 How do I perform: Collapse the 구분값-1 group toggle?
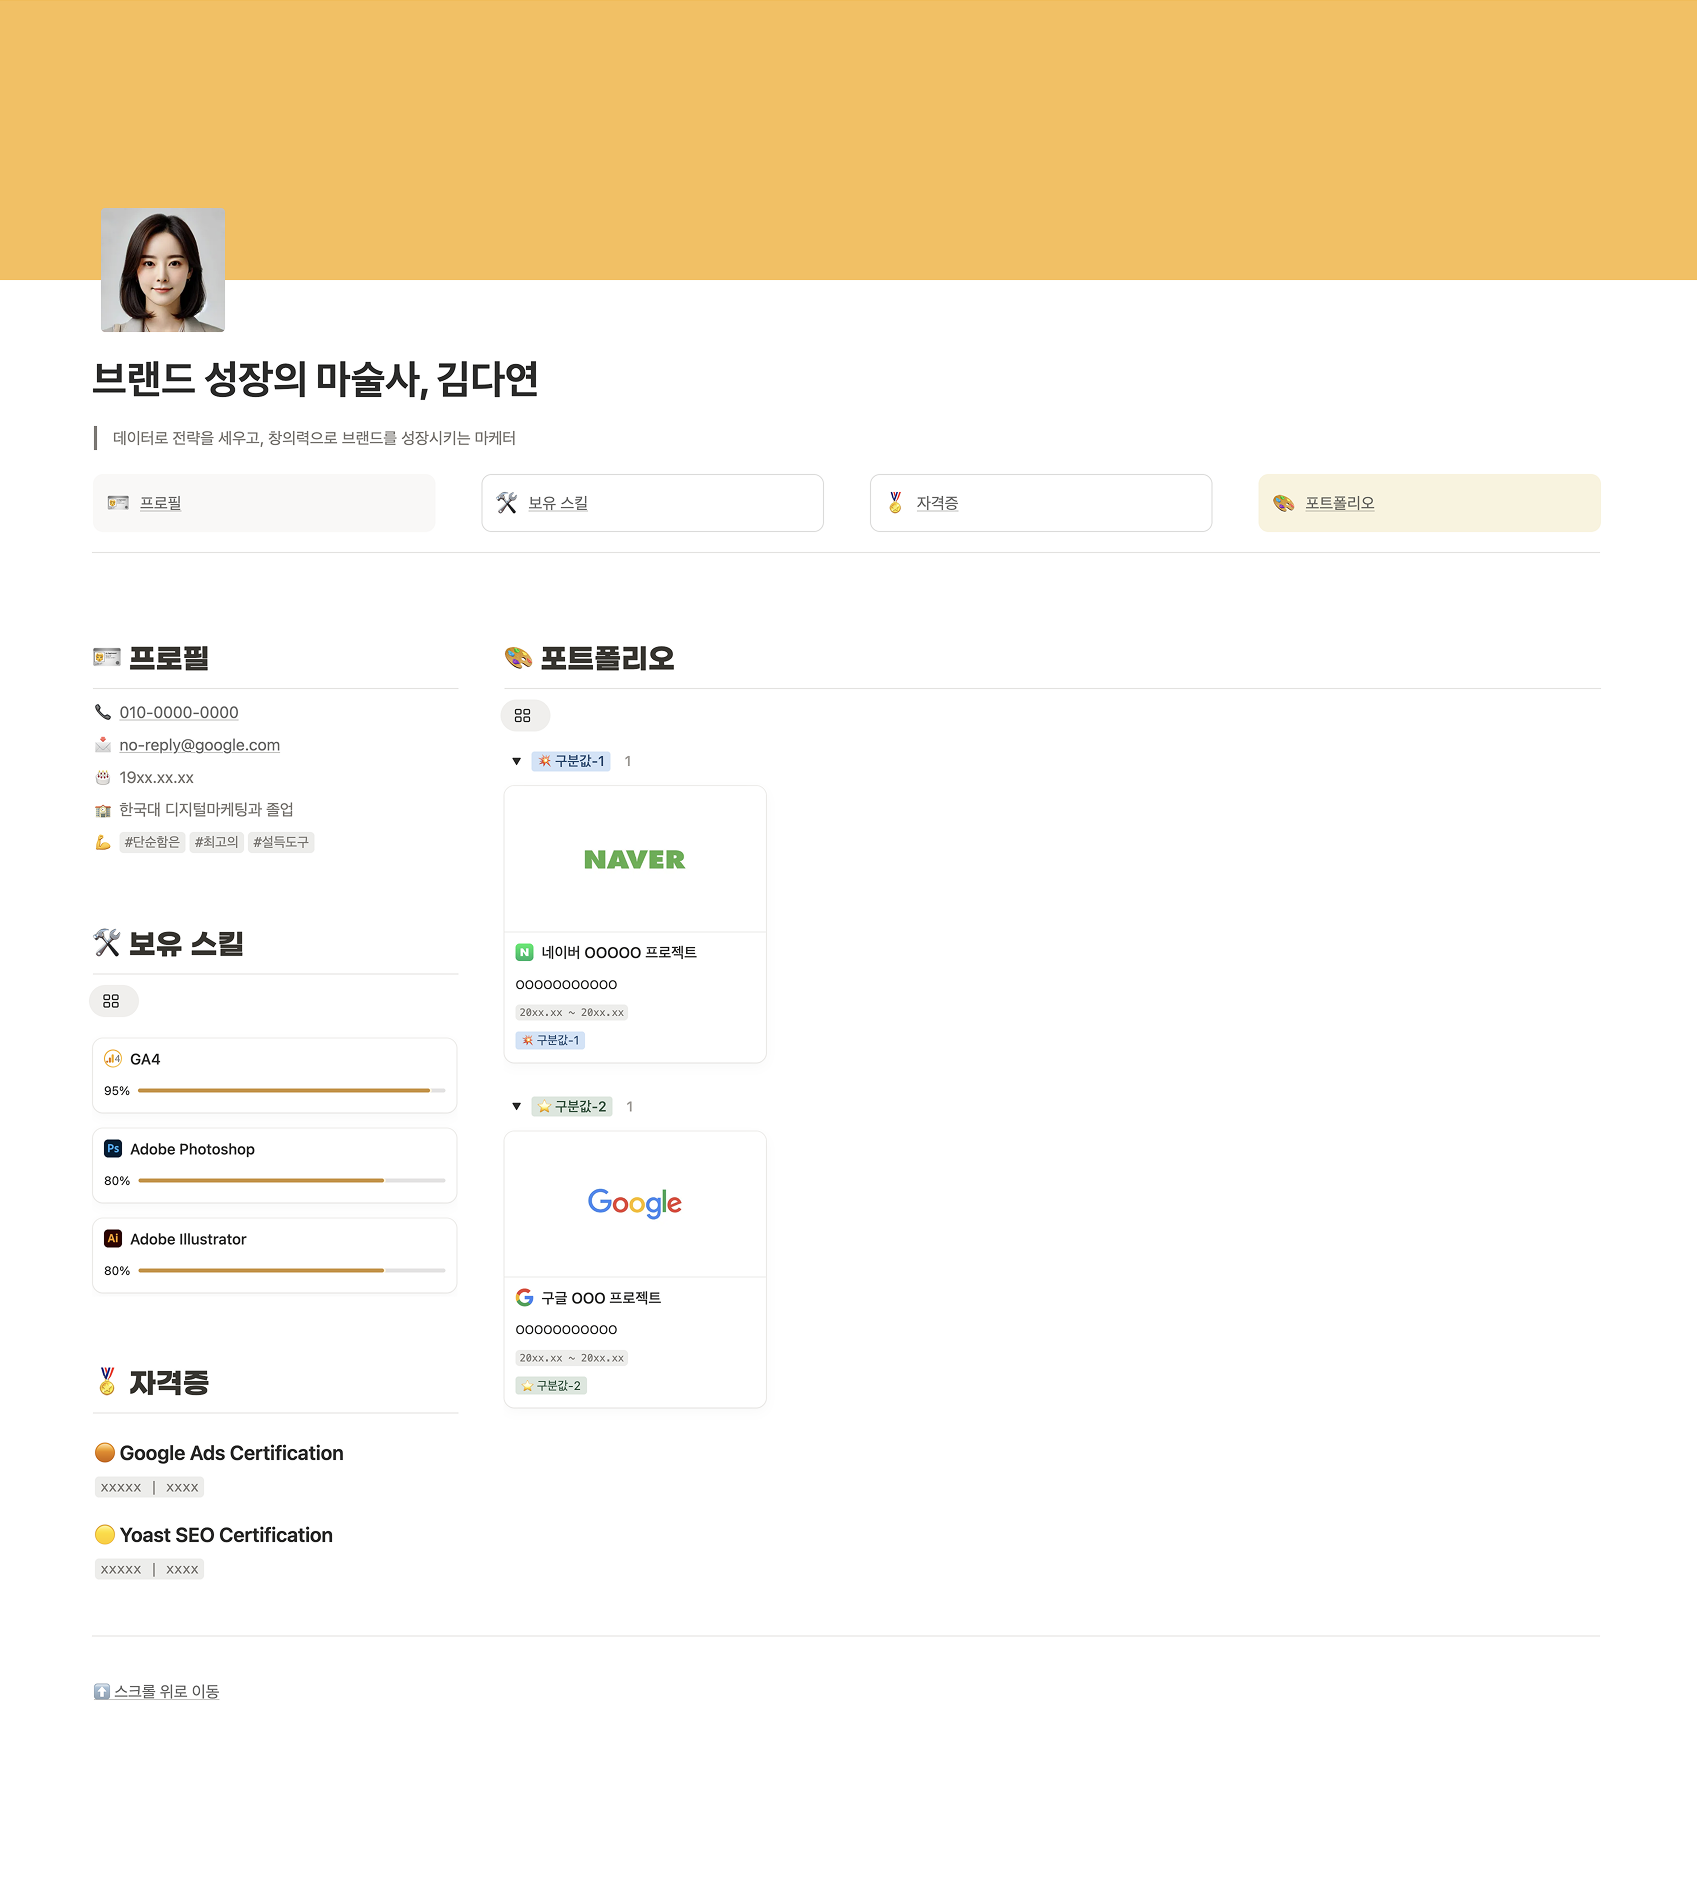516,761
